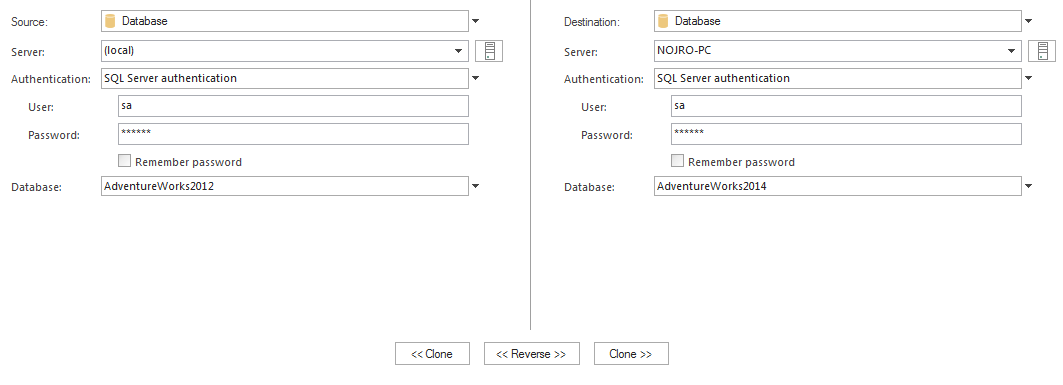Open the destination Authentication dropdown arrow

(1028, 79)
